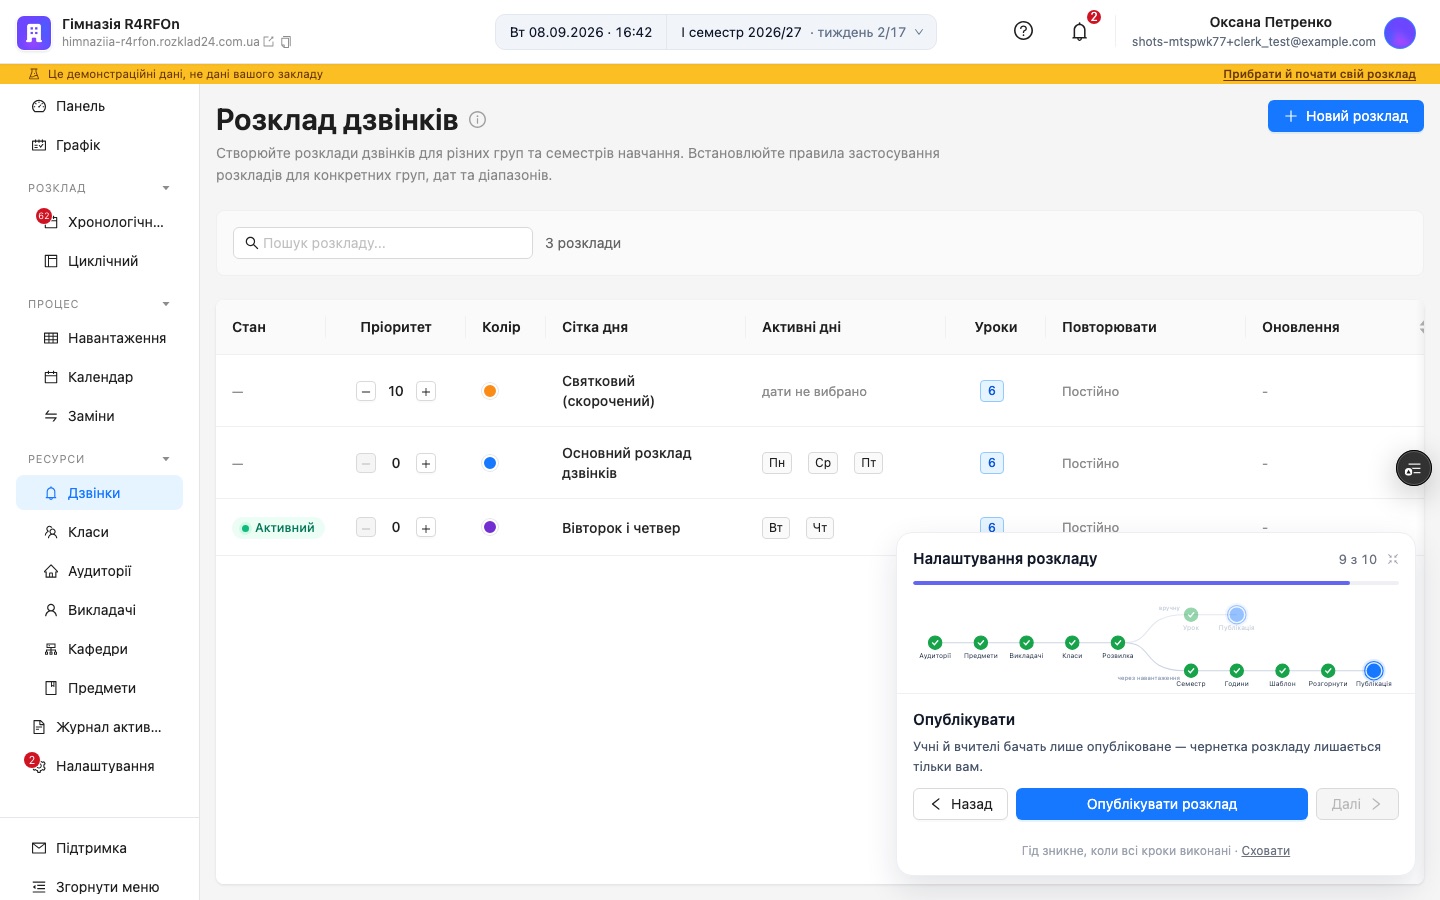Viewport: 1440px width, 900px height.
Task: Go to Класи in sidebar
Action: click(99, 532)
